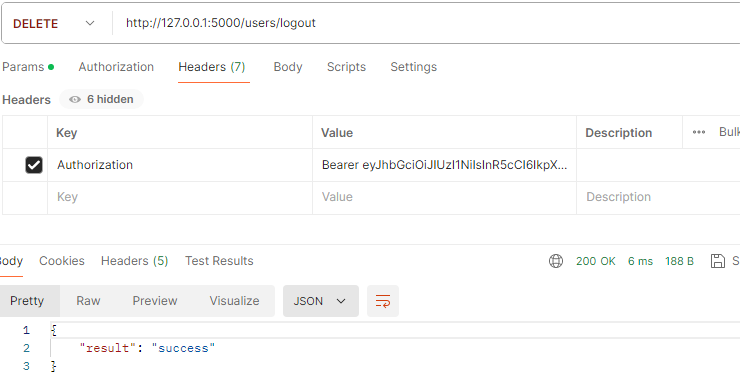
Task: Switch to Raw response view
Action: pos(88,301)
